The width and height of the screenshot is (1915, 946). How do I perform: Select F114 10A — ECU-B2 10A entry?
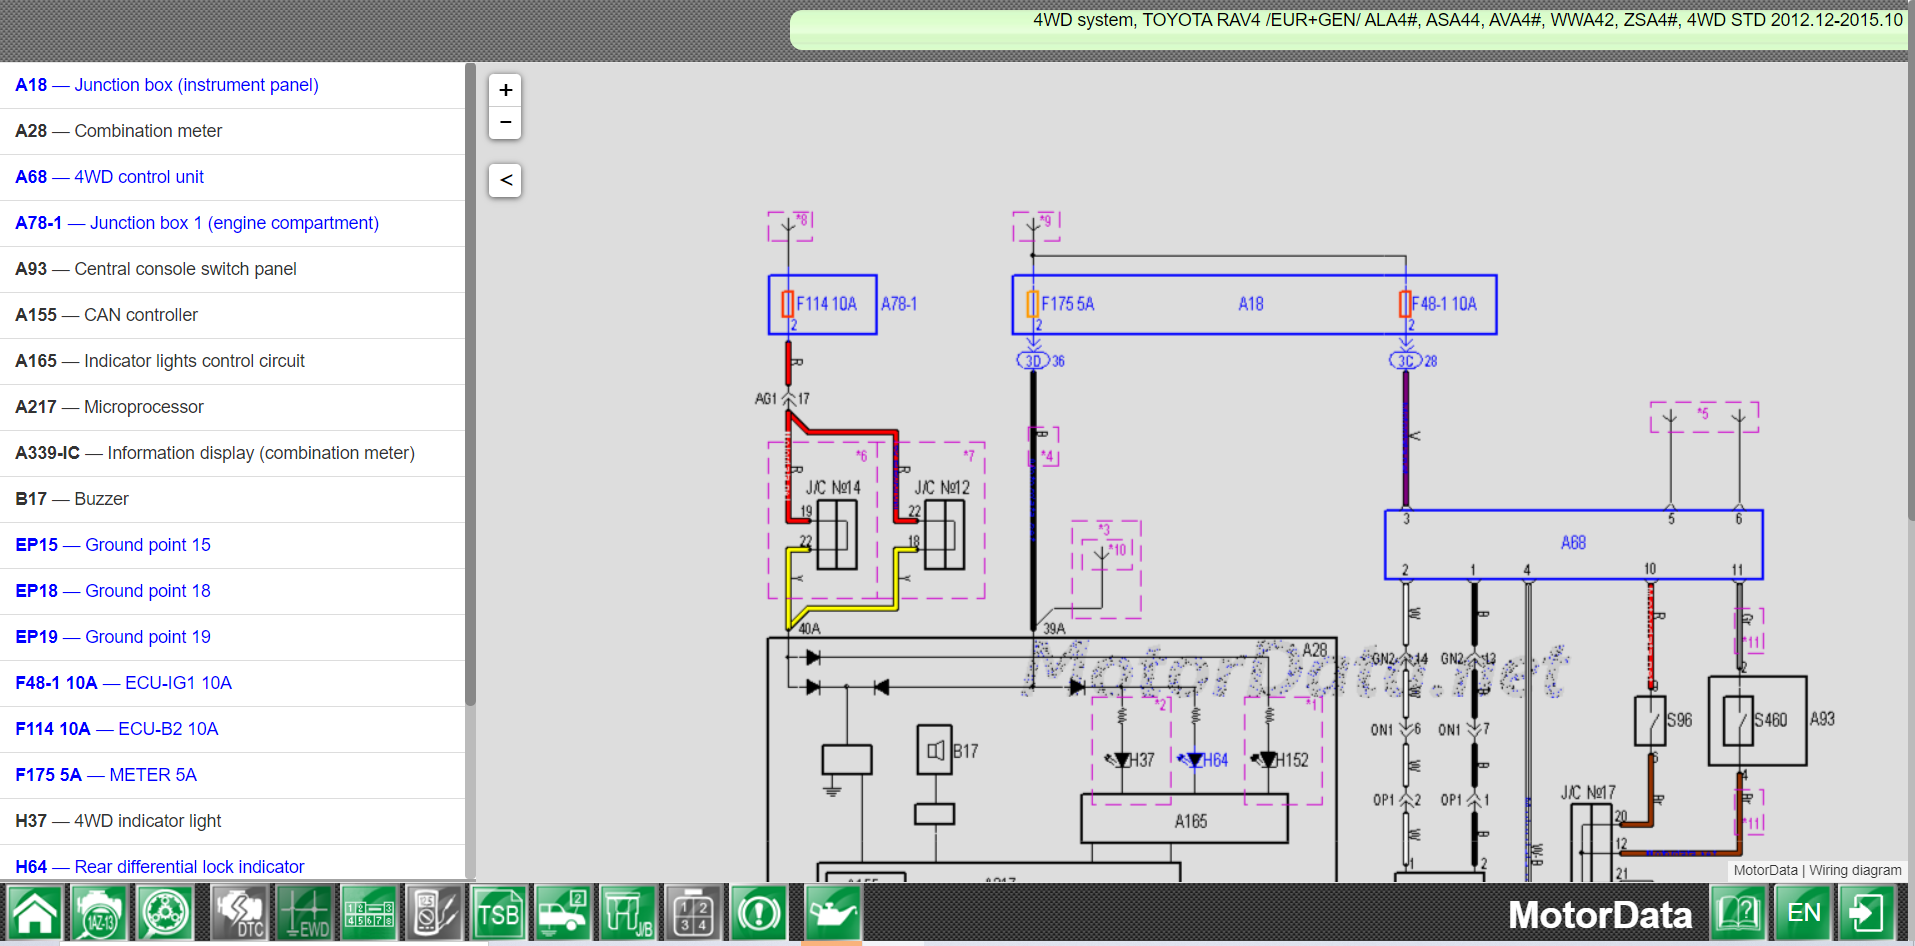117,729
